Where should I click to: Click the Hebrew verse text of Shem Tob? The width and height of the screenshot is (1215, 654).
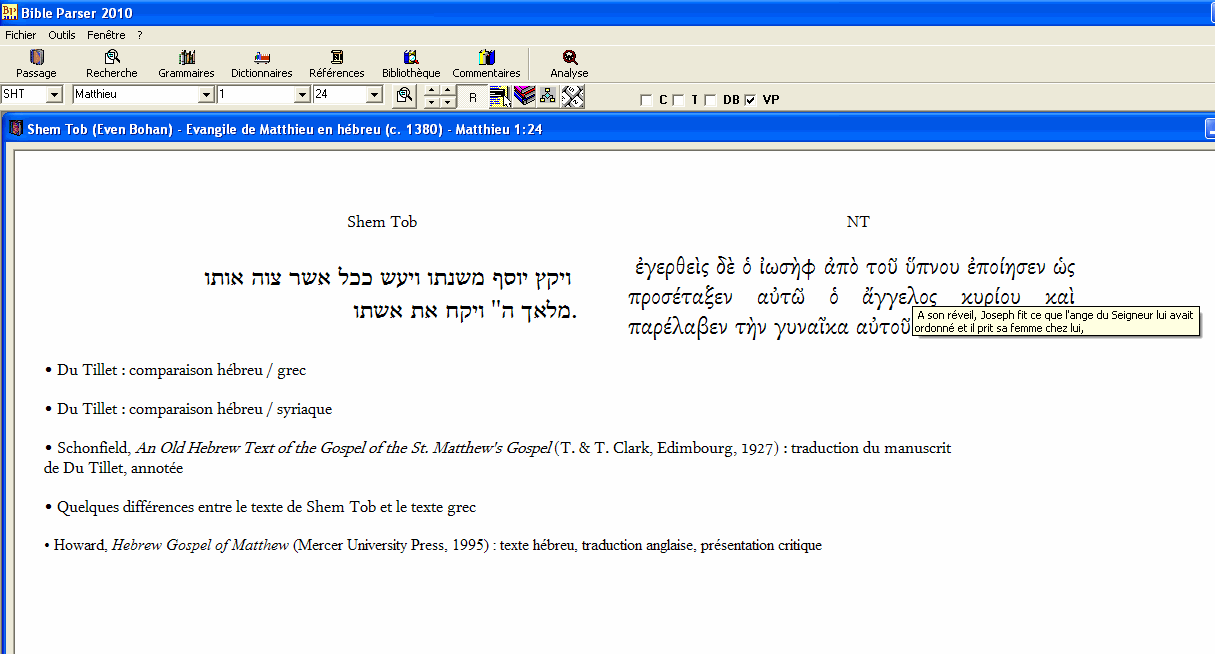tap(392, 293)
